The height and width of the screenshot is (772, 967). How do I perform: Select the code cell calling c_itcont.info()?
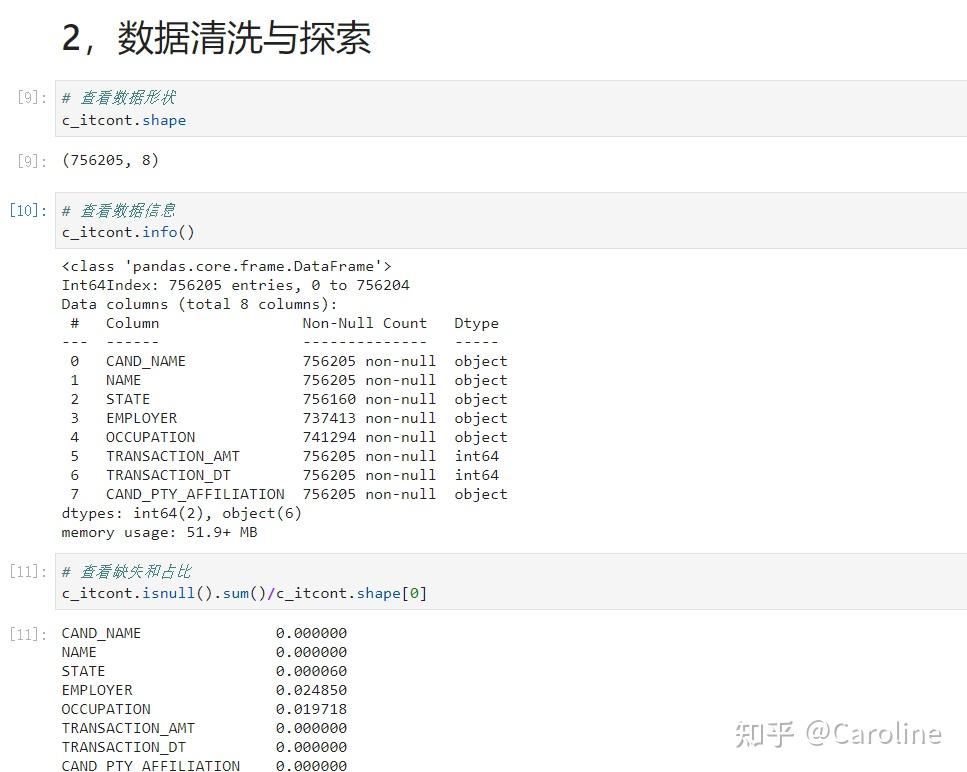[124, 232]
